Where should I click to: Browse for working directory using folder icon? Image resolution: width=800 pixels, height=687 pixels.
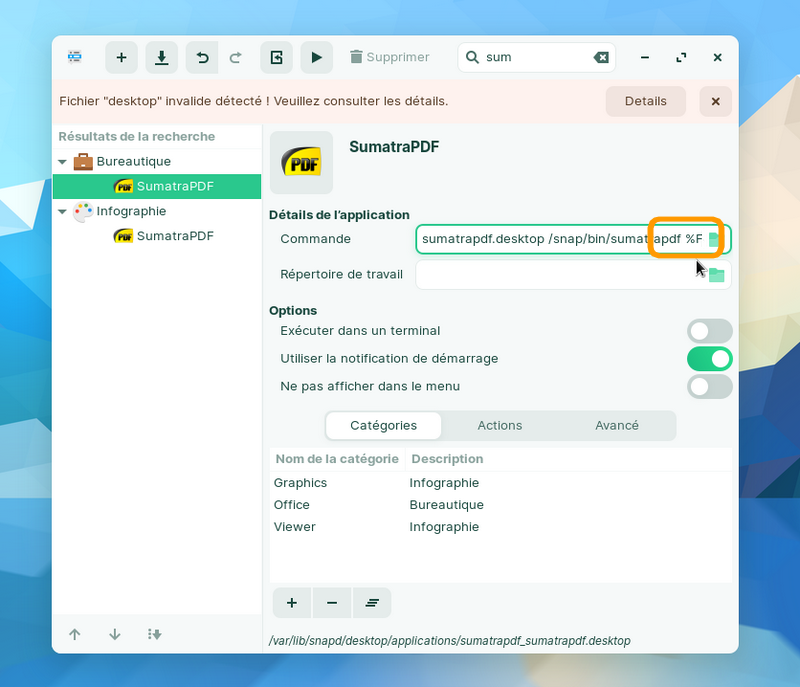coord(716,275)
